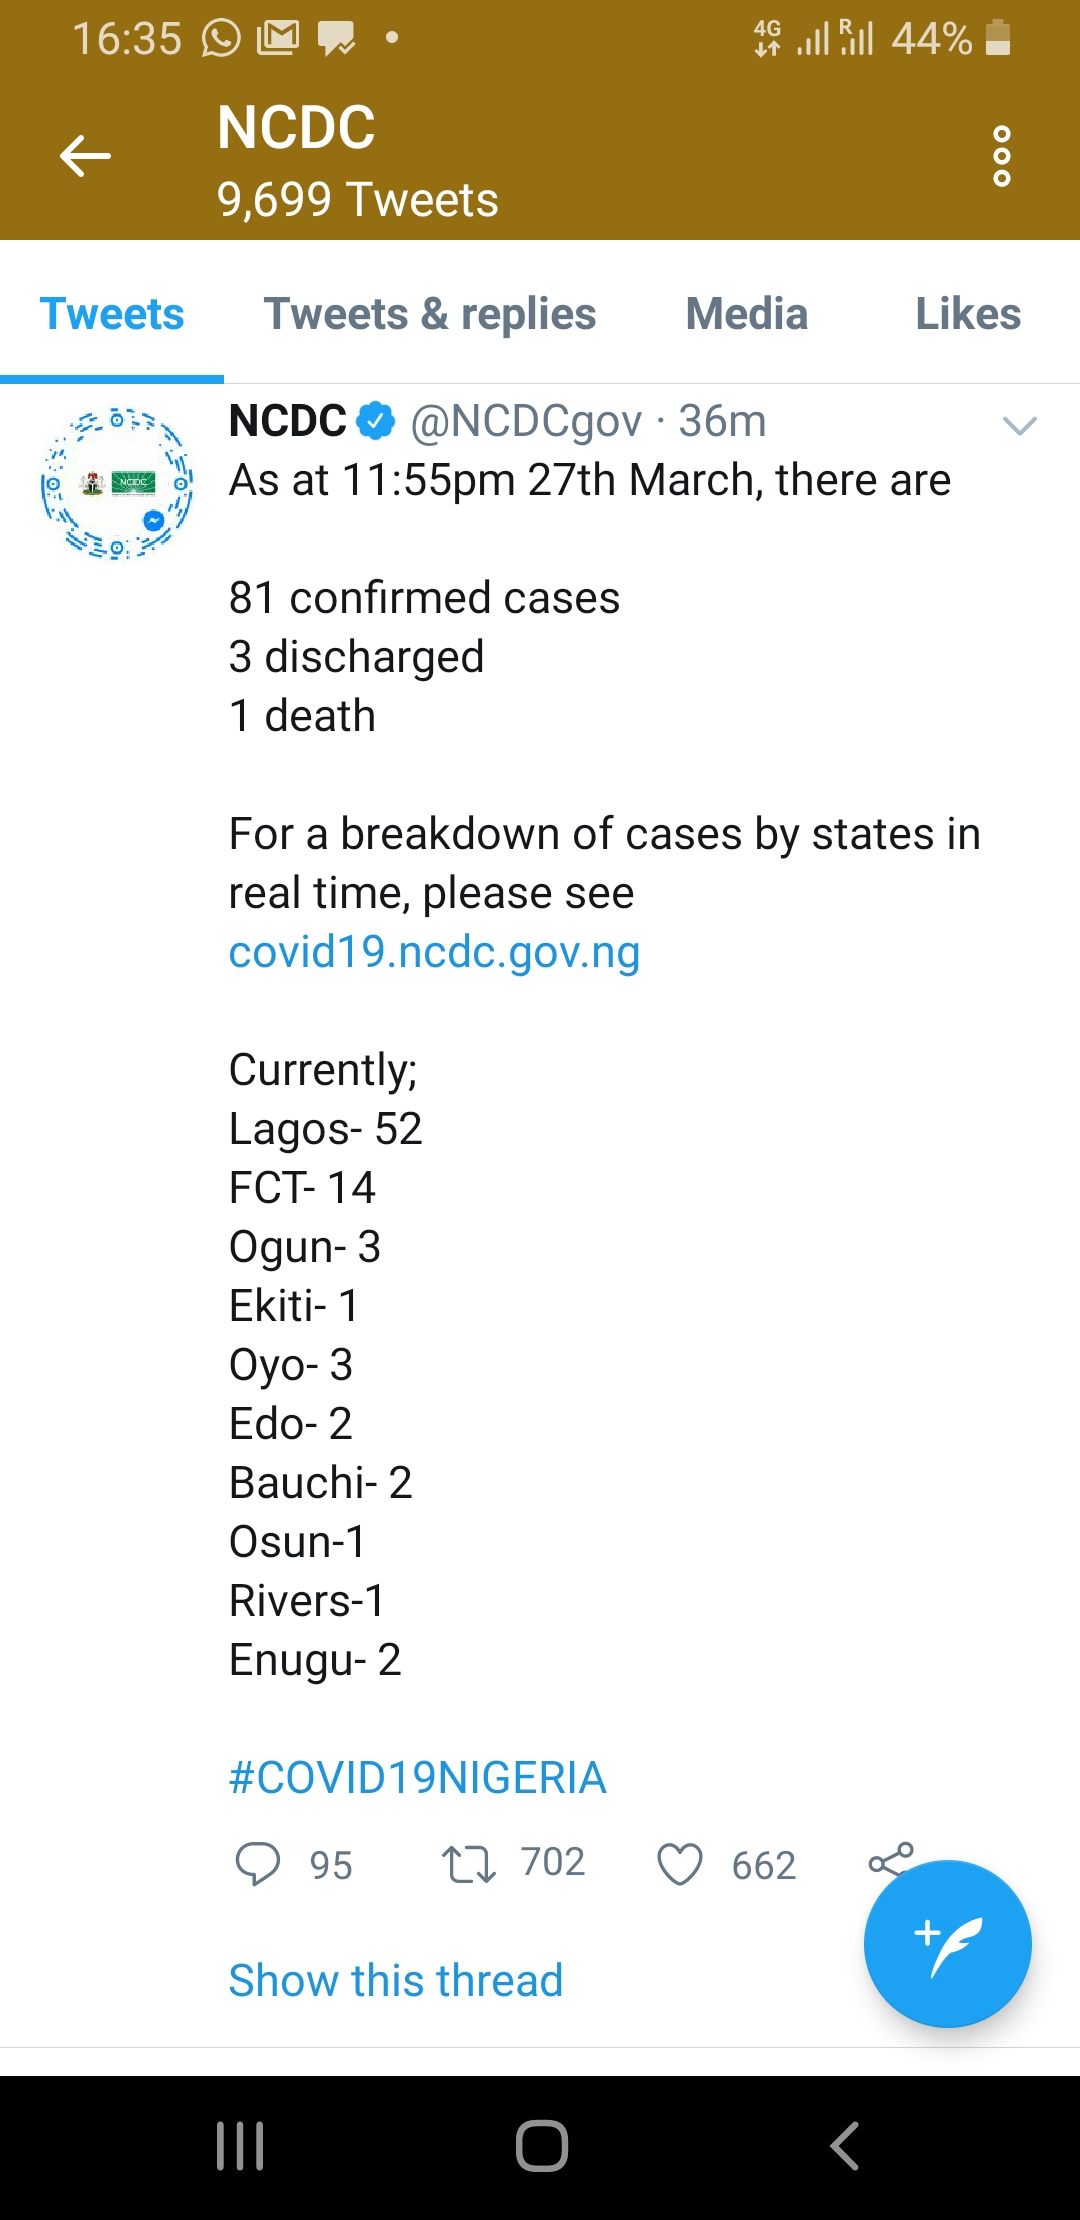Tap the back arrow in header
Screen dimensions: 1080x2220
point(85,156)
